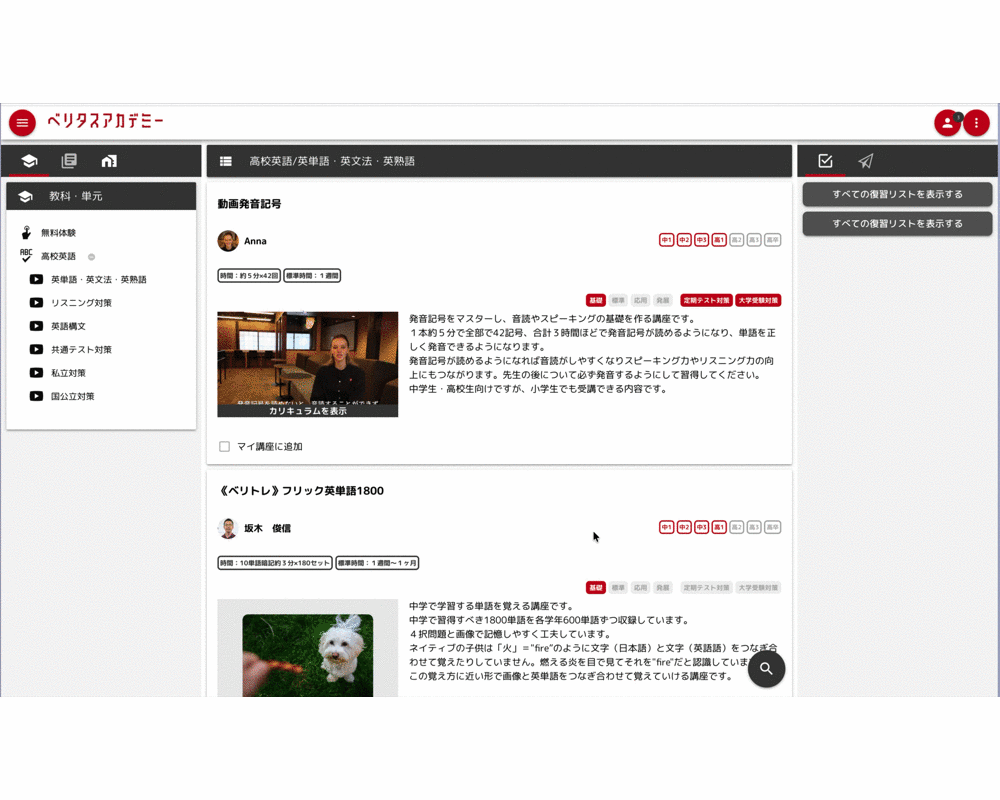The width and height of the screenshot is (1000, 800).
Task: Open 共通テスト対策 course category
Action: click(x=81, y=350)
